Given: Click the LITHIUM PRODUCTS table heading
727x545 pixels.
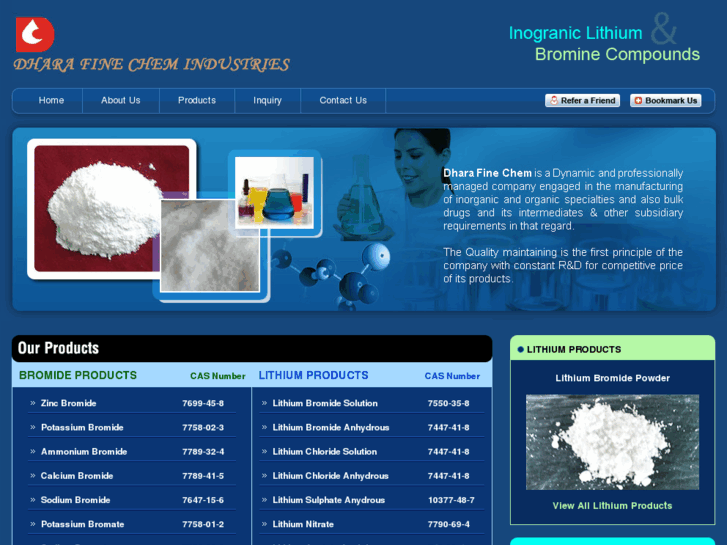Looking at the screenshot, I should point(313,375).
